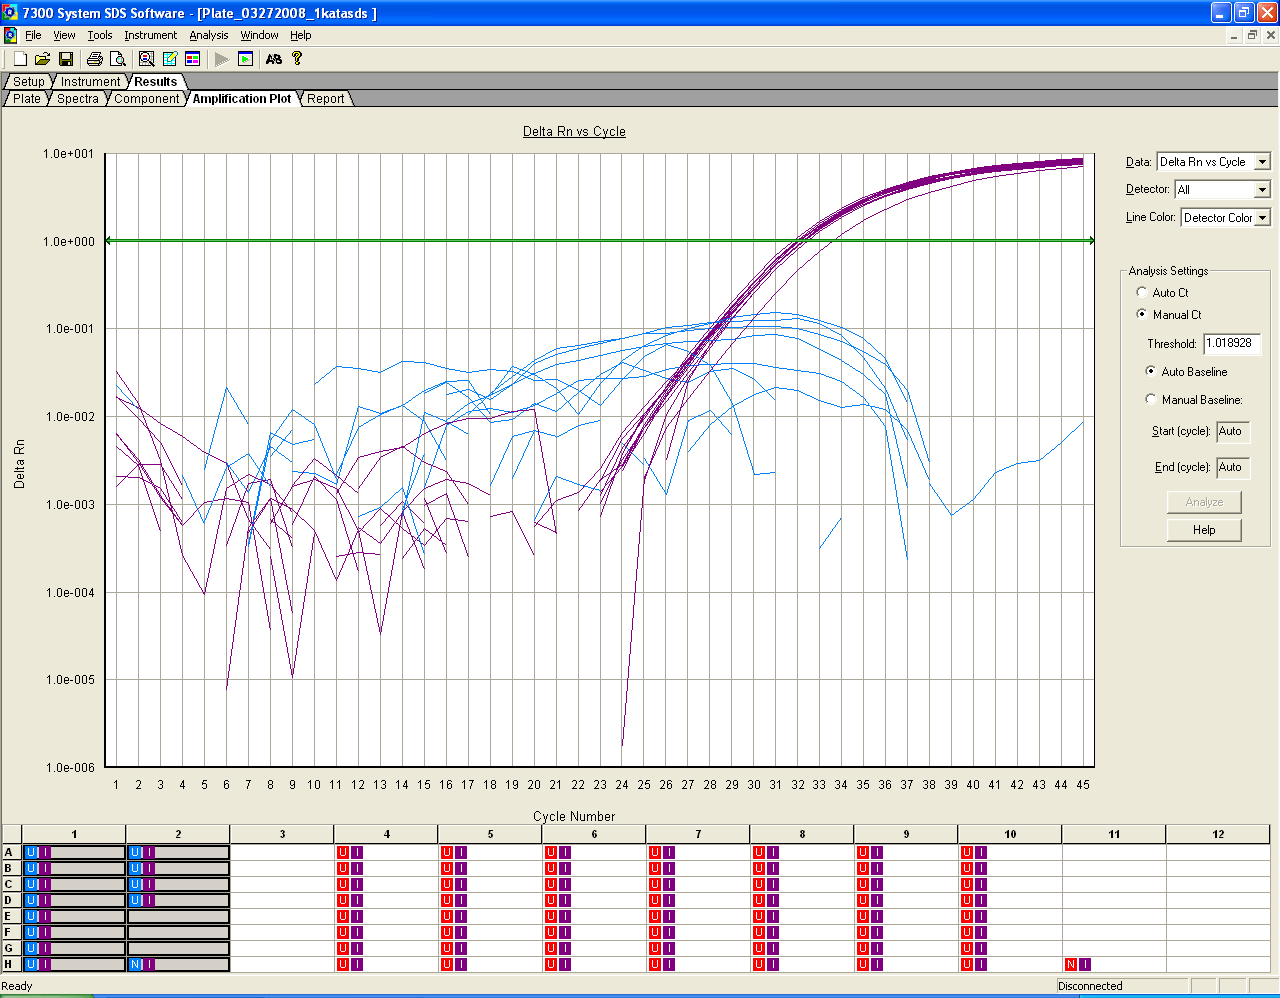Click the blue U marker in well A1
This screenshot has width=1280, height=998.
point(31,852)
